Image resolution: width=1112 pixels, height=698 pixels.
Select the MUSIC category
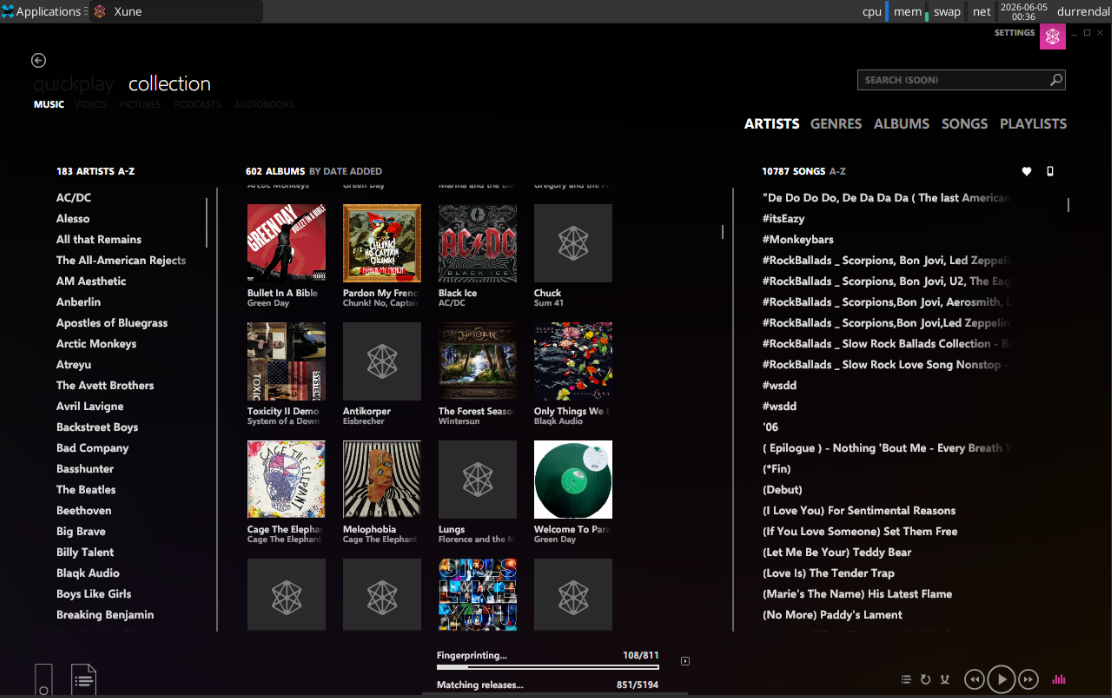[x=49, y=104]
